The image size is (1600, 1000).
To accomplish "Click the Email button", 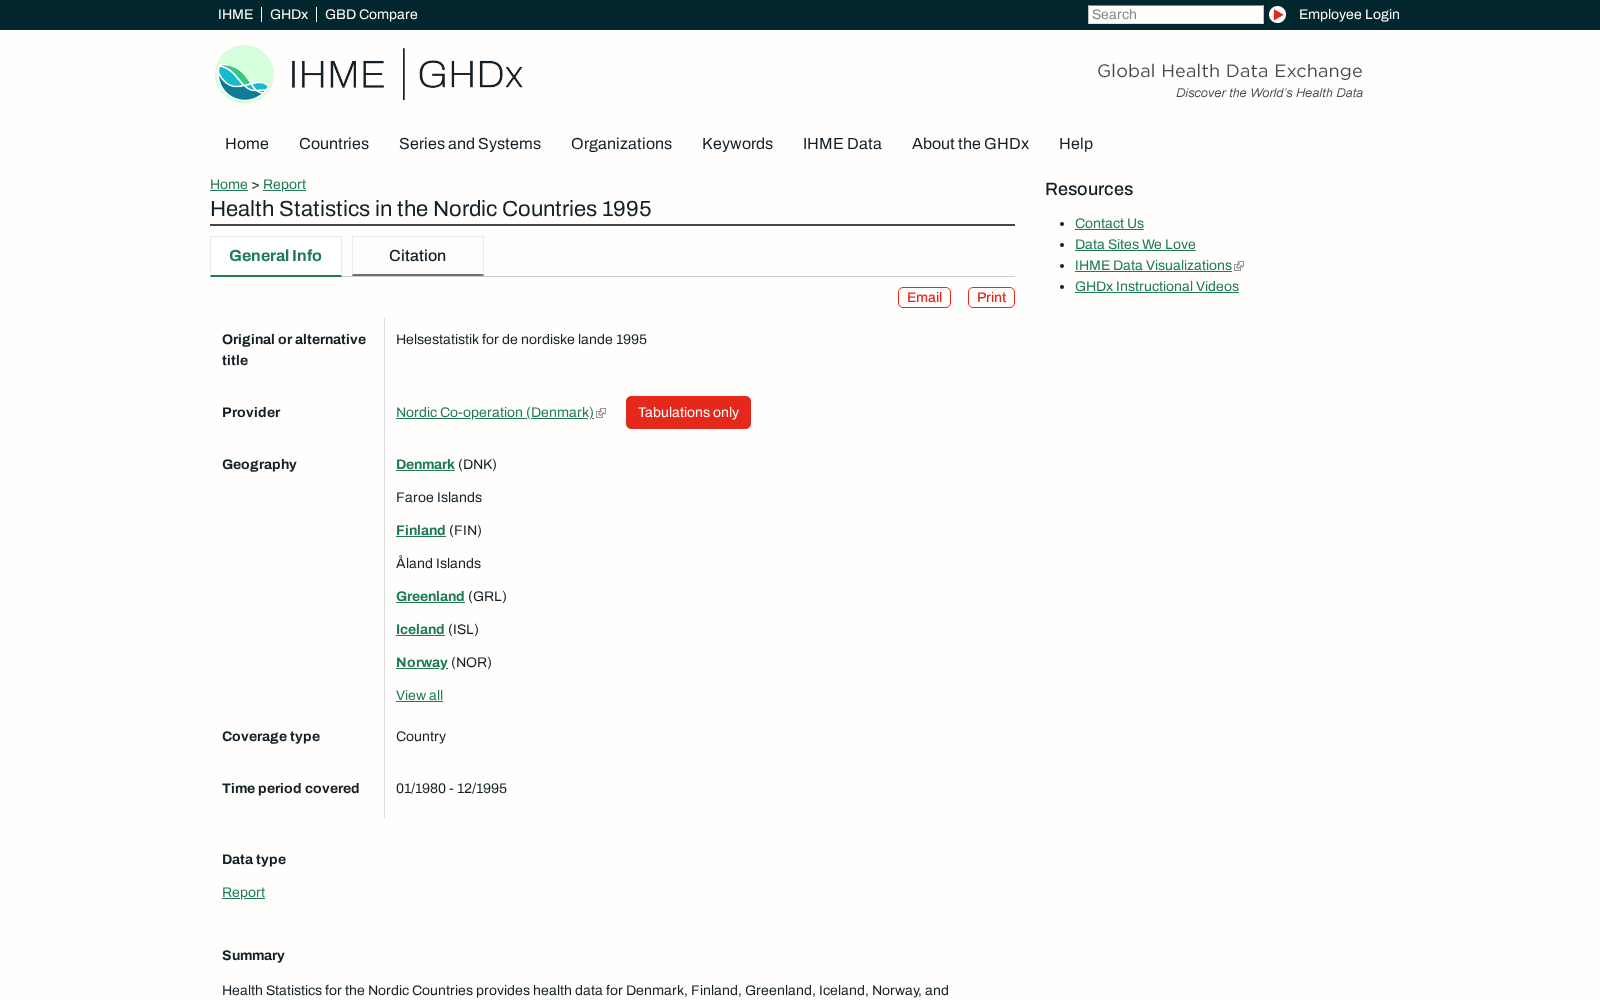I will point(924,298).
